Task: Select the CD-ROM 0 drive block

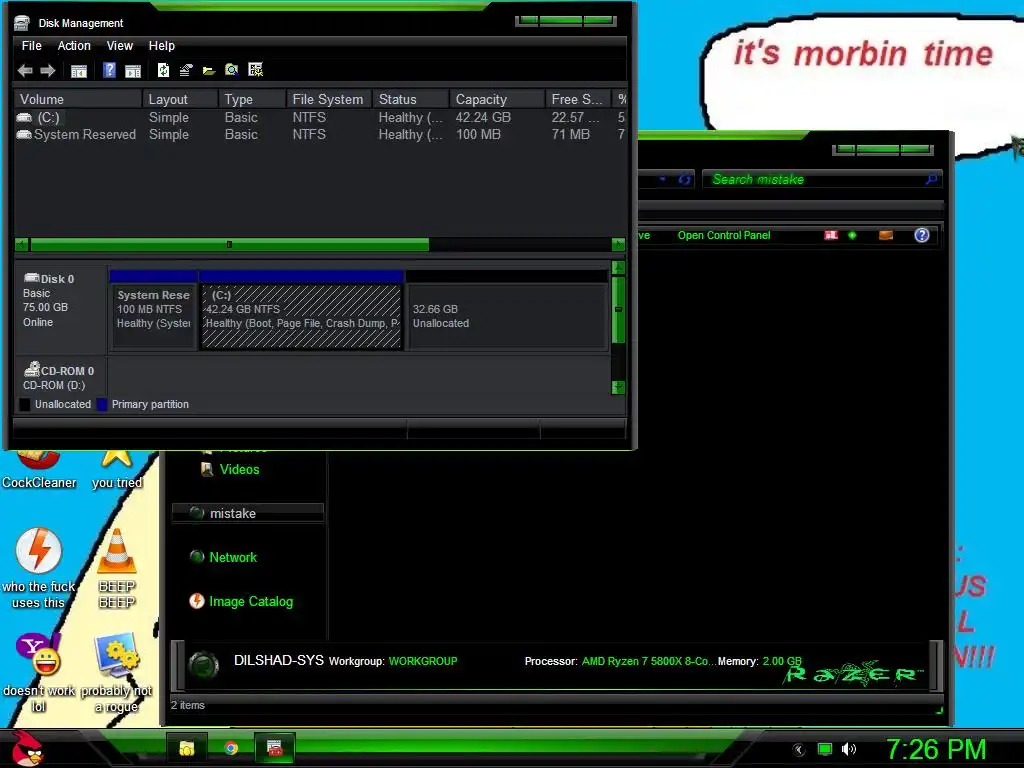Action: (x=61, y=377)
